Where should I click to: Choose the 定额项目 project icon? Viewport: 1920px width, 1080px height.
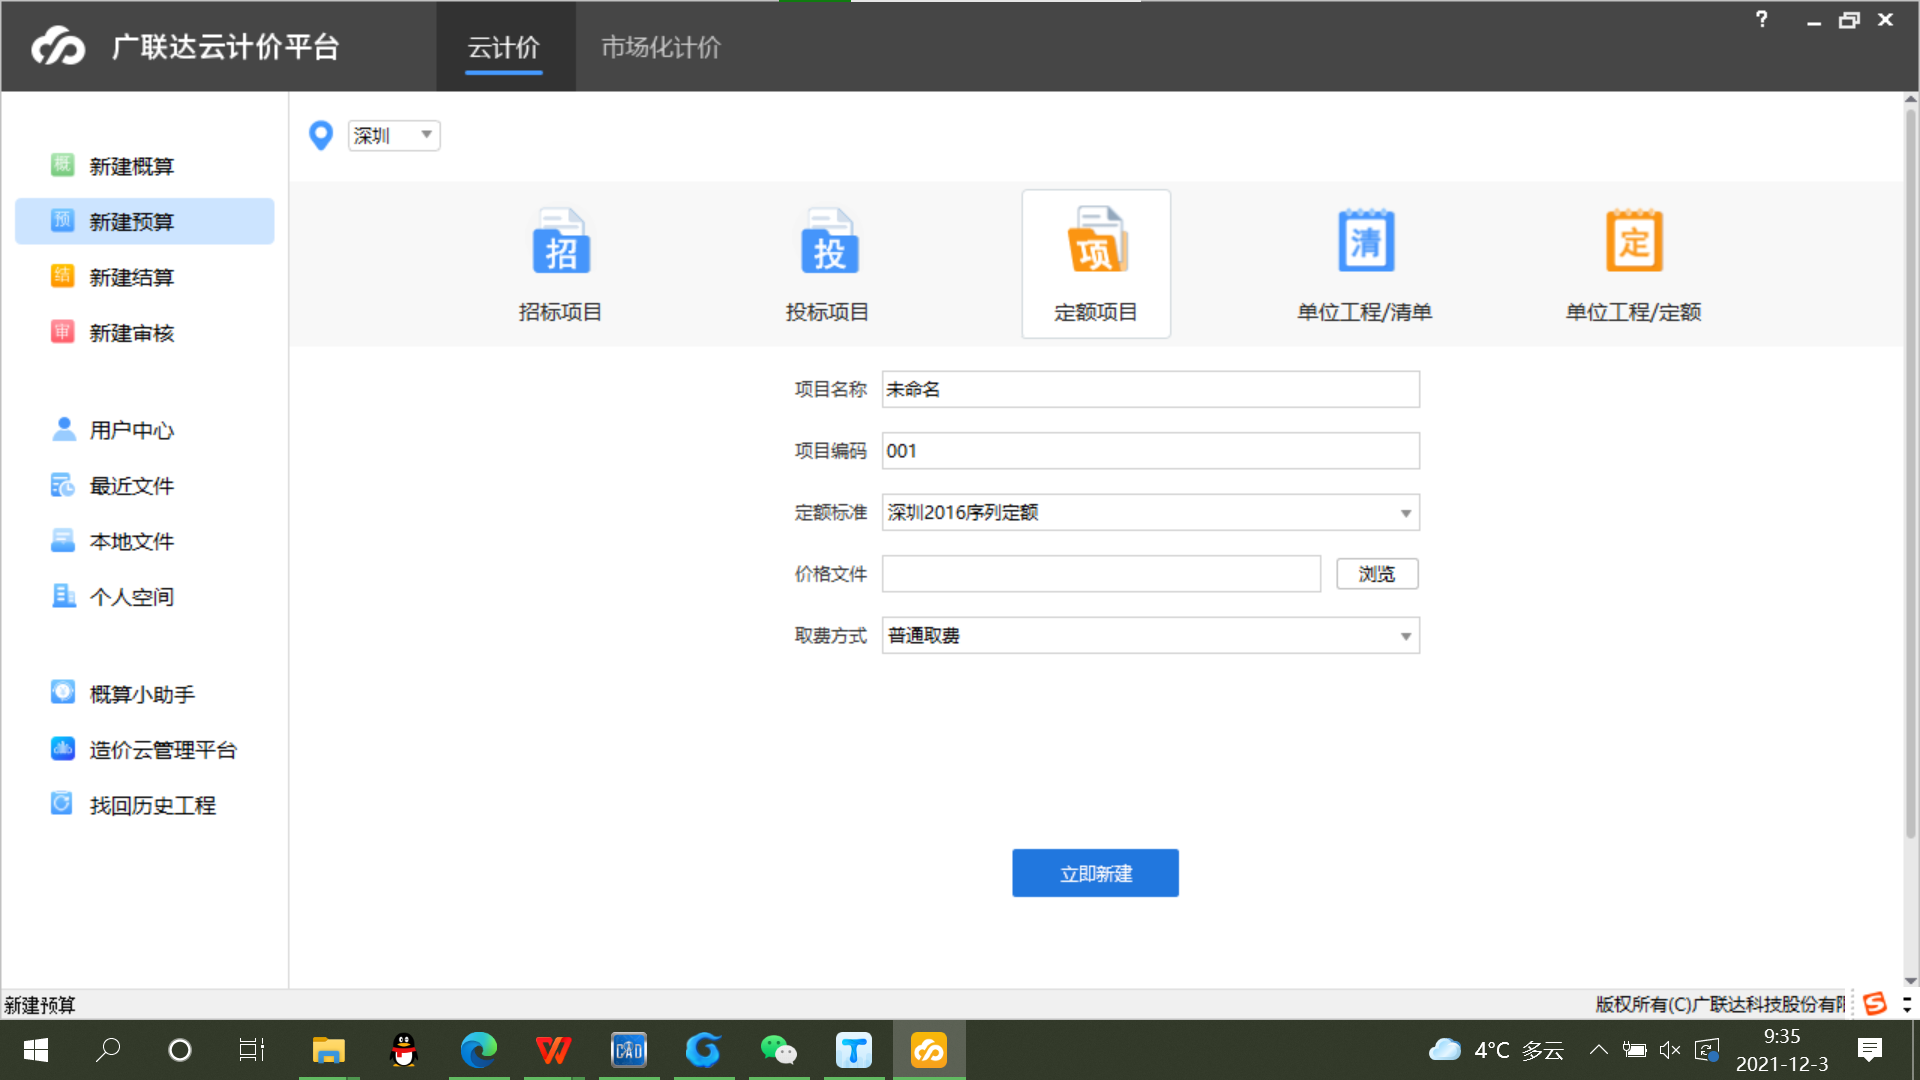point(1096,243)
